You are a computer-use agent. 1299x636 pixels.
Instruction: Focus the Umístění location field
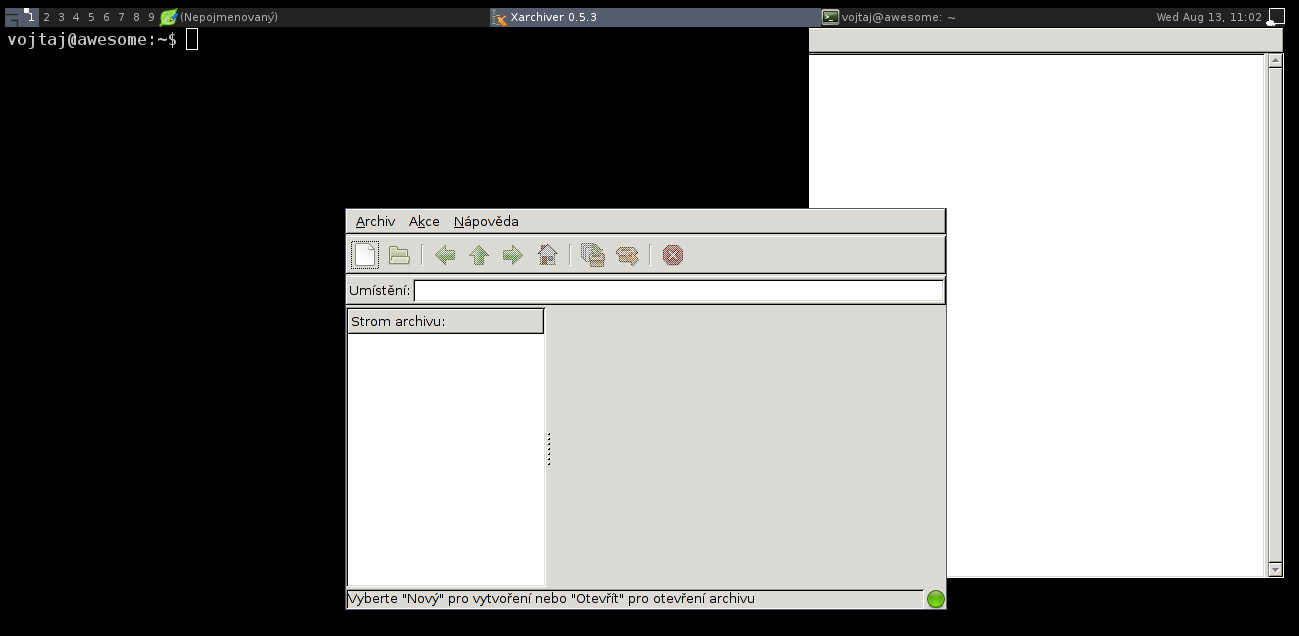678,291
